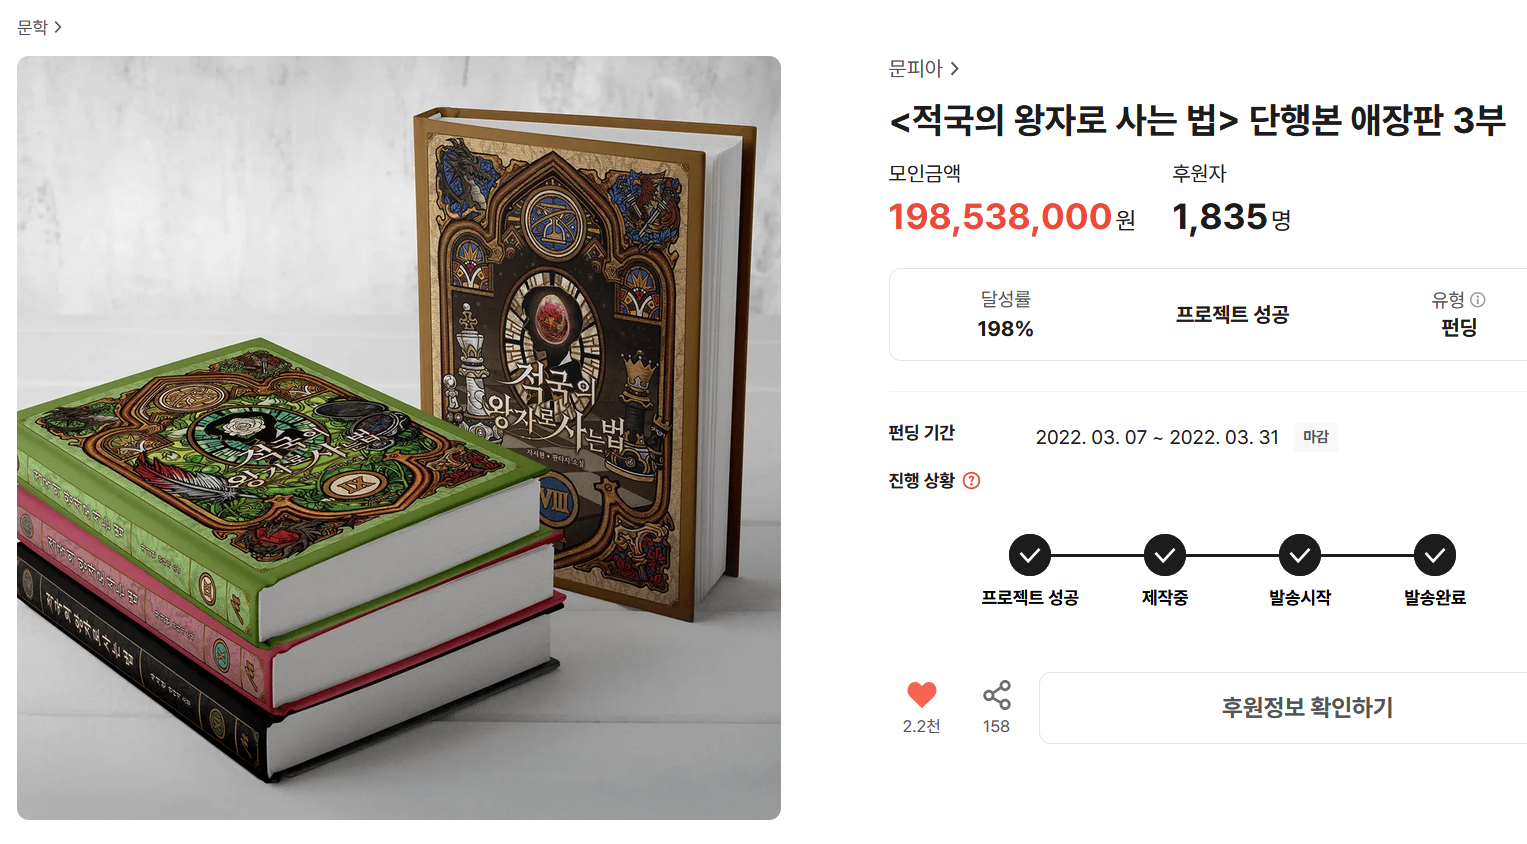Click the 프로젝트 성공 status text in box
The width and height of the screenshot is (1527, 844).
click(x=1232, y=314)
